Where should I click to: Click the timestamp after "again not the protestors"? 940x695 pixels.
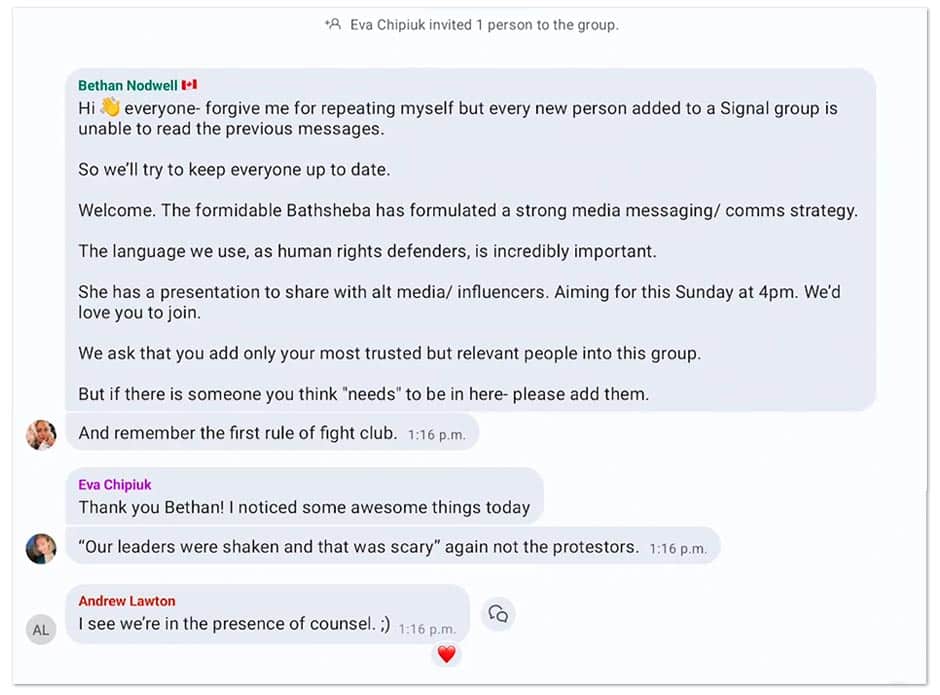[678, 549]
